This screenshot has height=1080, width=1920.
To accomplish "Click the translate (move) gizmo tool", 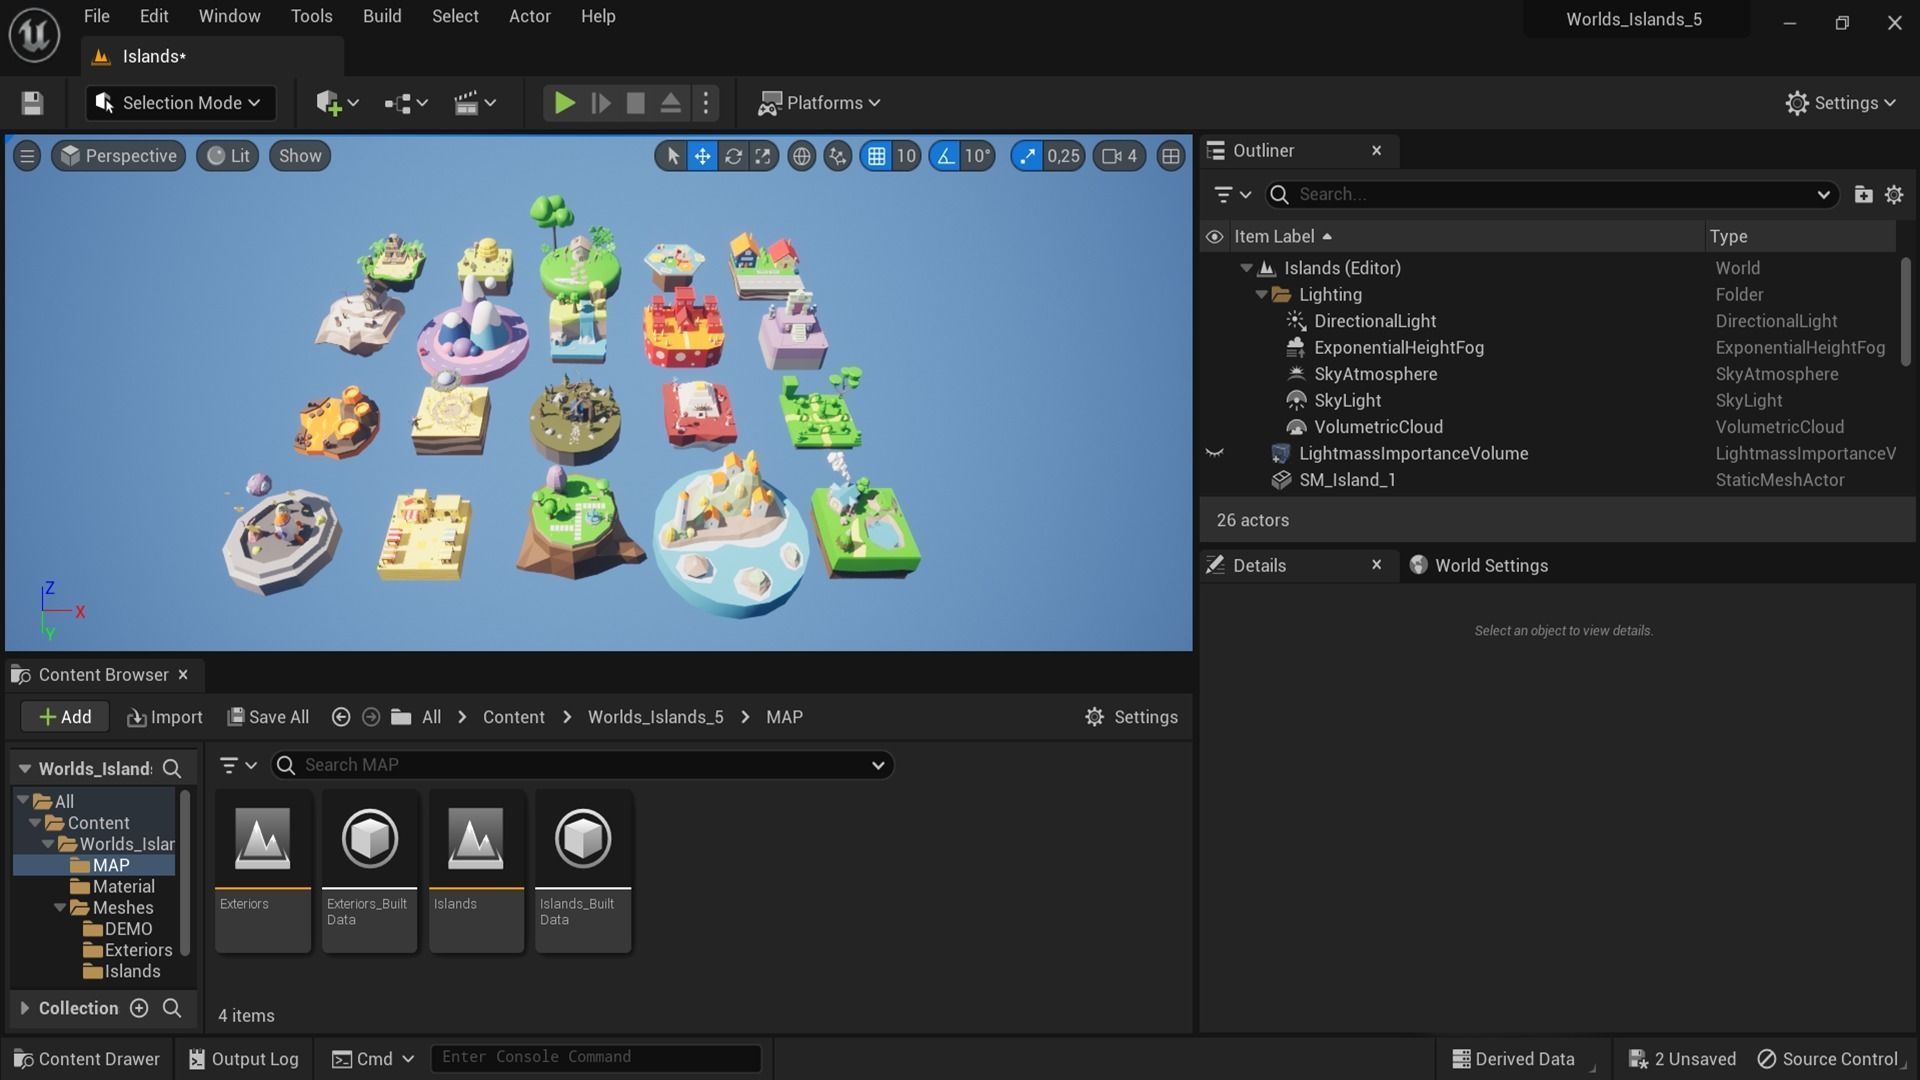I will 703,156.
